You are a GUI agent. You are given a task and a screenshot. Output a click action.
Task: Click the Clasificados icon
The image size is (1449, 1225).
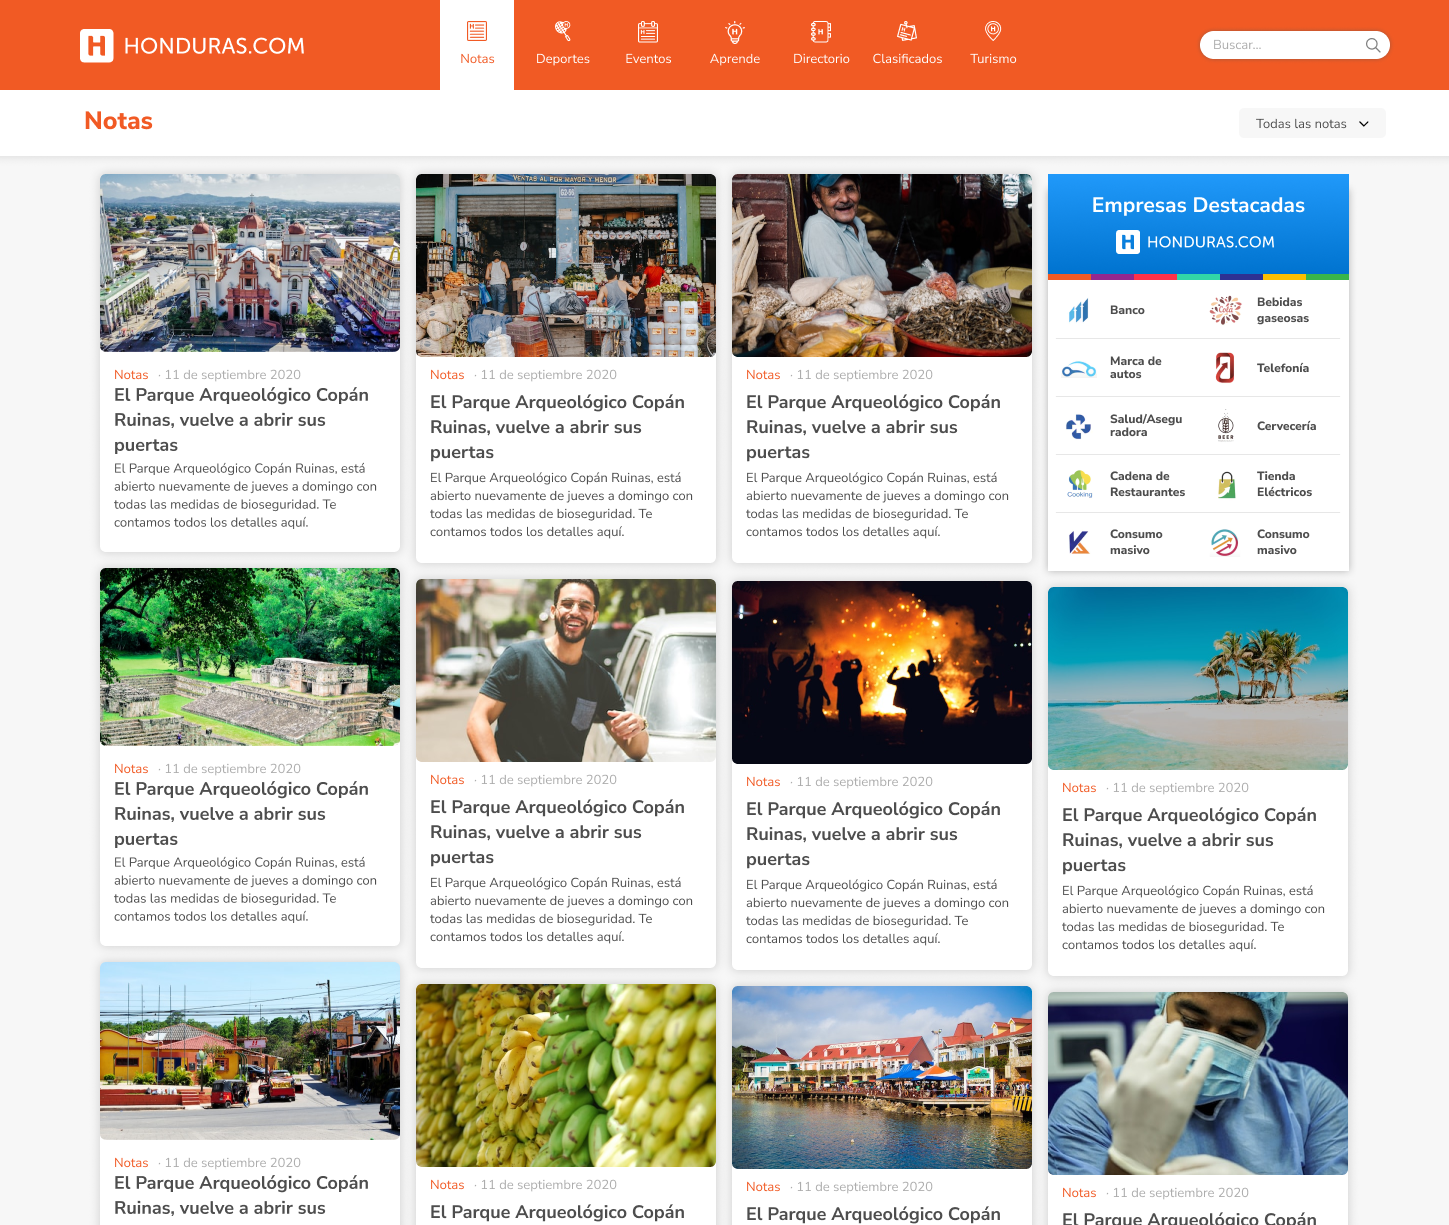pos(907,31)
